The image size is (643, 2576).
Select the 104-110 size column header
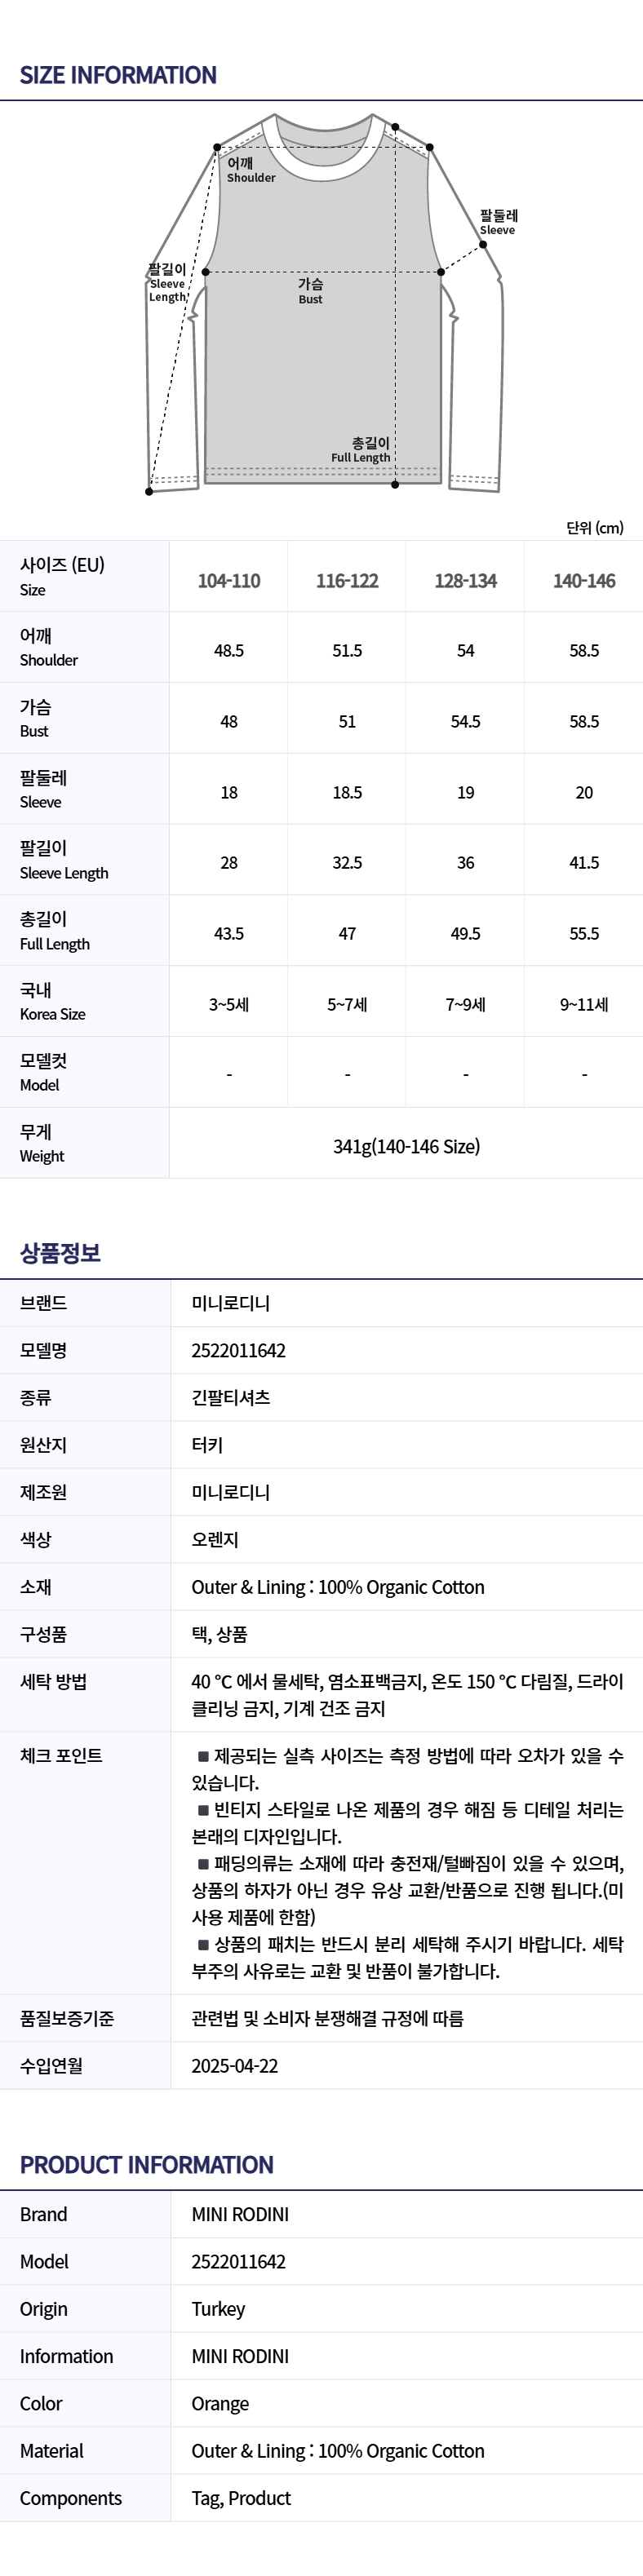[229, 580]
